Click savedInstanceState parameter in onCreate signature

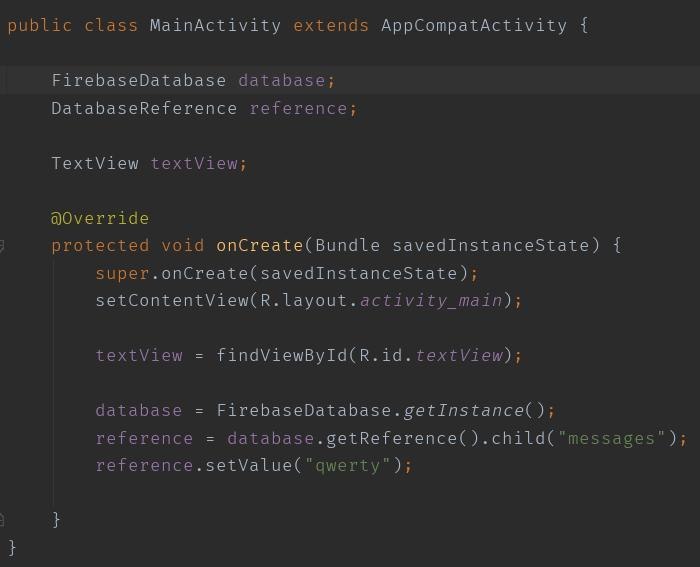[x=491, y=246]
